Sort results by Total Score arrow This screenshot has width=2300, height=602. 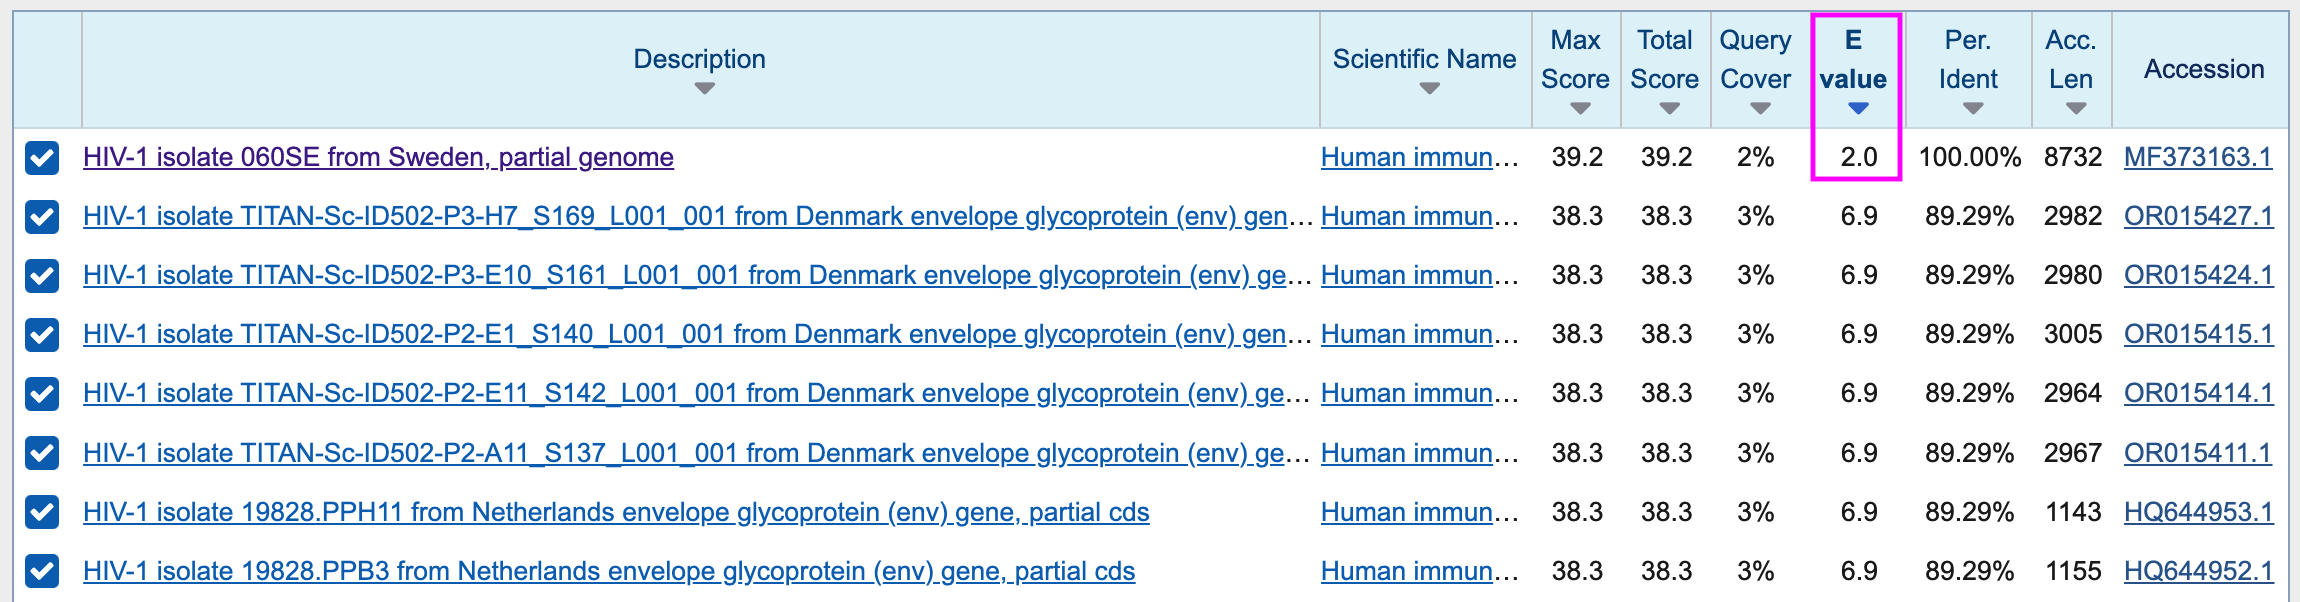[x=1669, y=108]
